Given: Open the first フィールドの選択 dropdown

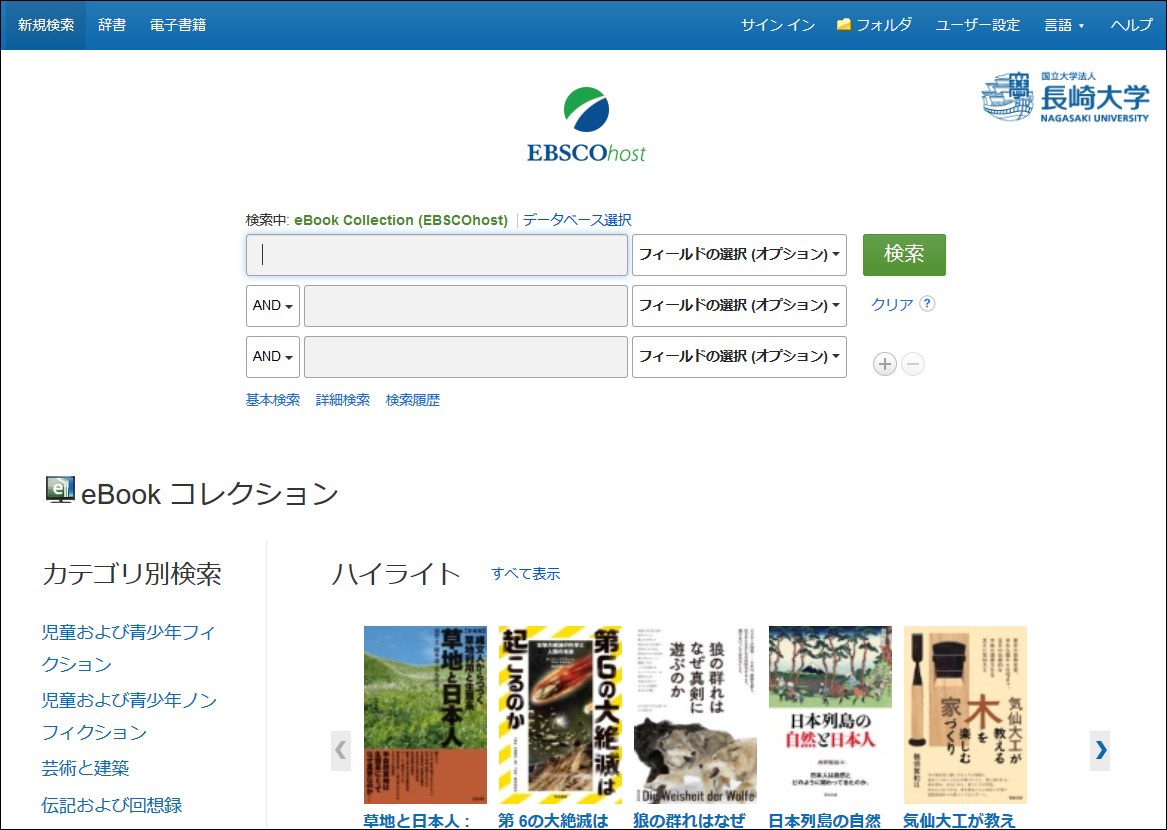Looking at the screenshot, I should pyautogui.click(x=739, y=255).
